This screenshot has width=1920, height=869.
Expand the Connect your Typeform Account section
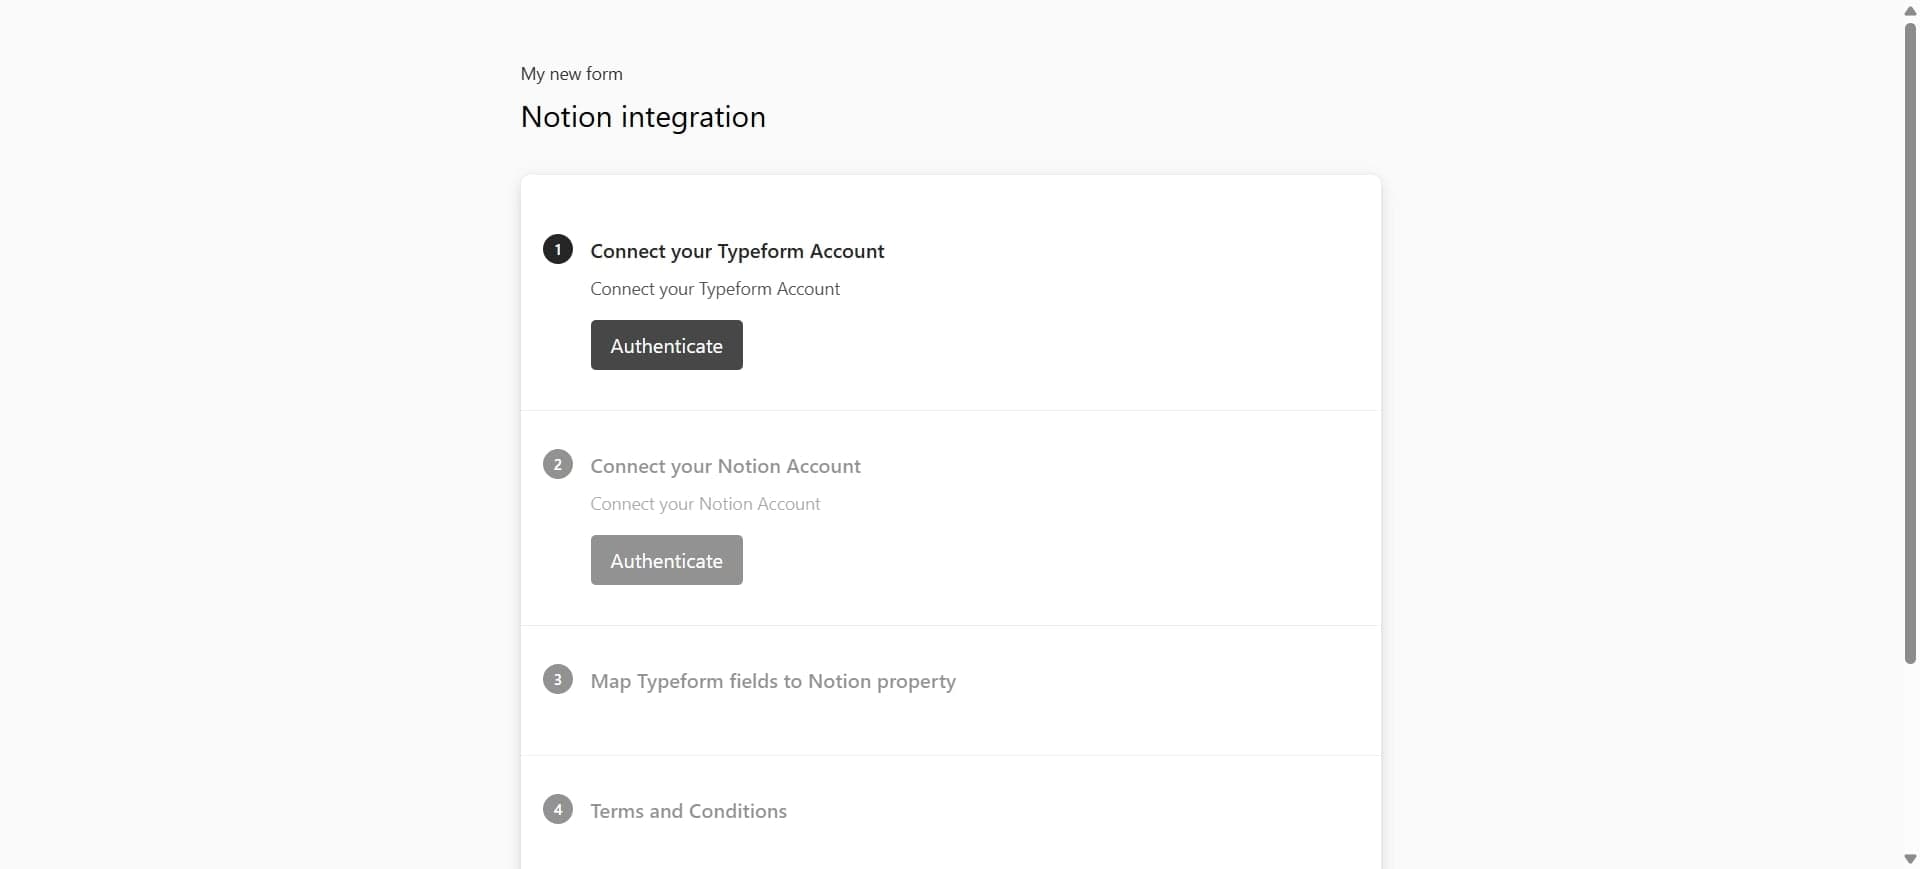(738, 251)
